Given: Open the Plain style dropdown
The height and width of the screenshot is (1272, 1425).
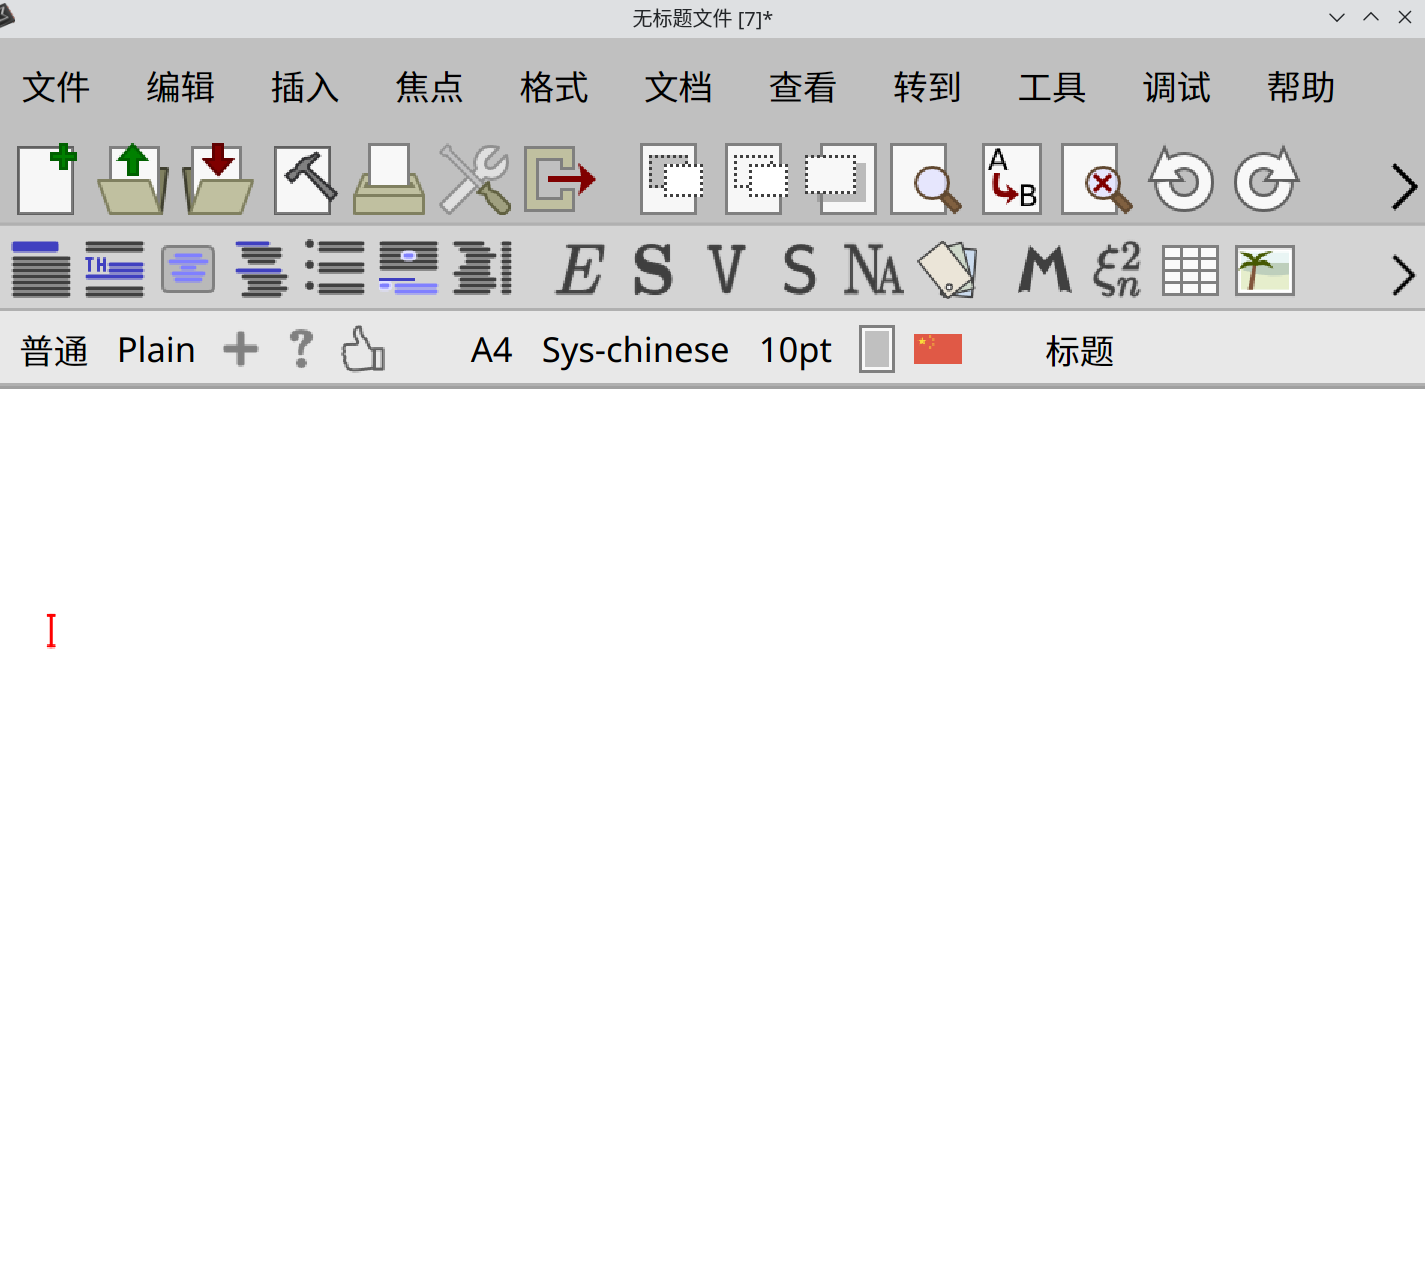Looking at the screenshot, I should [156, 349].
